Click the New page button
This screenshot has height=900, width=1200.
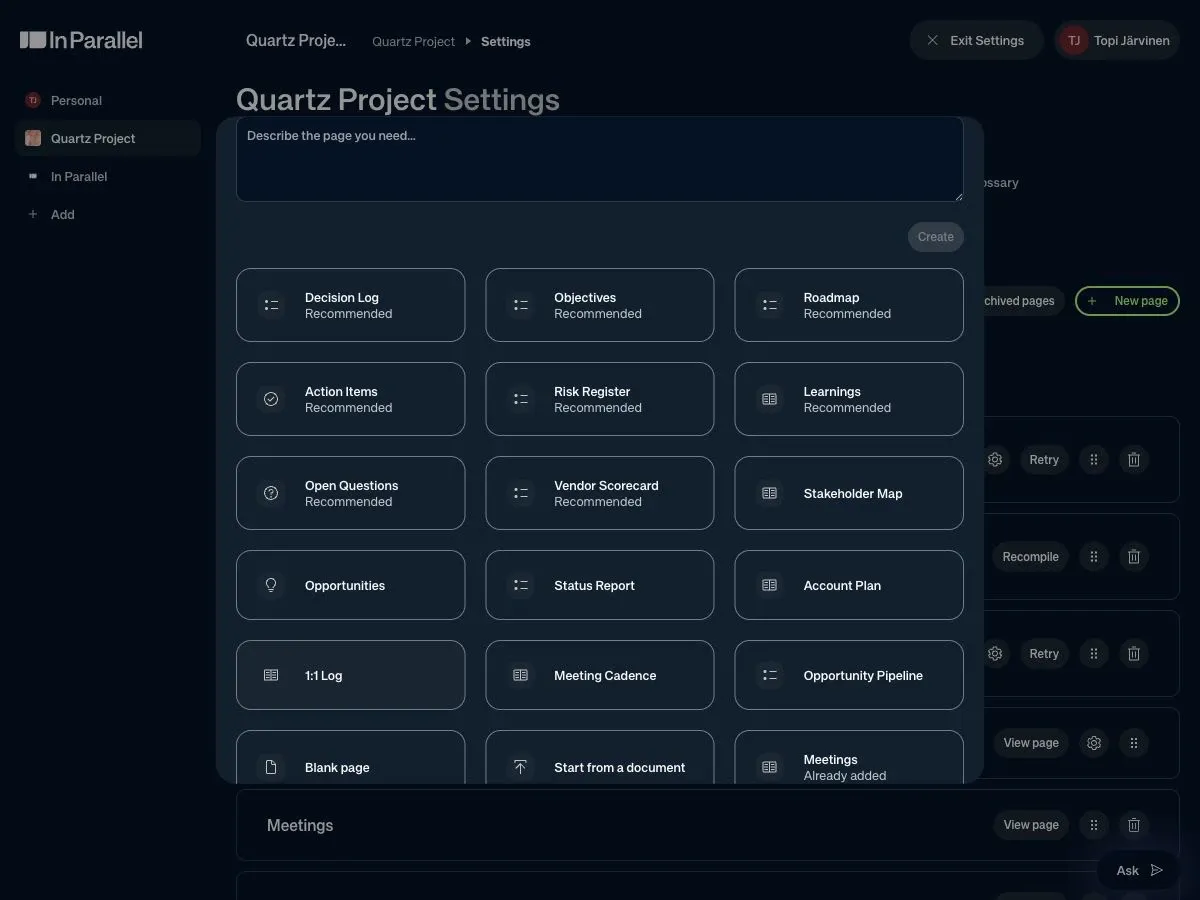[1127, 301]
